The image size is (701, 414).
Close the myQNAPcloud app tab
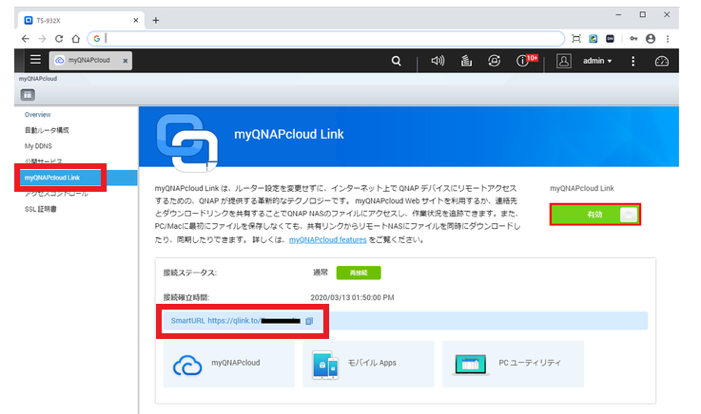tap(125, 61)
